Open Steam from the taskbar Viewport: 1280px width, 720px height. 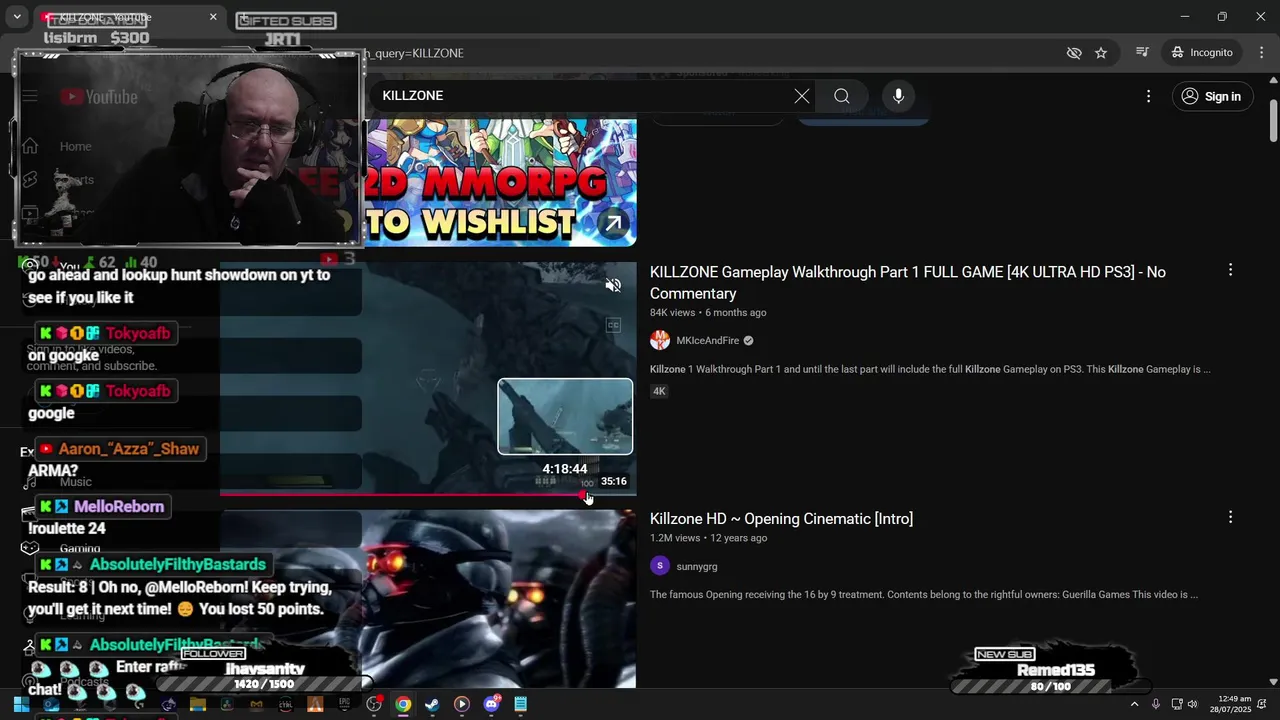pyautogui.click(x=431, y=704)
